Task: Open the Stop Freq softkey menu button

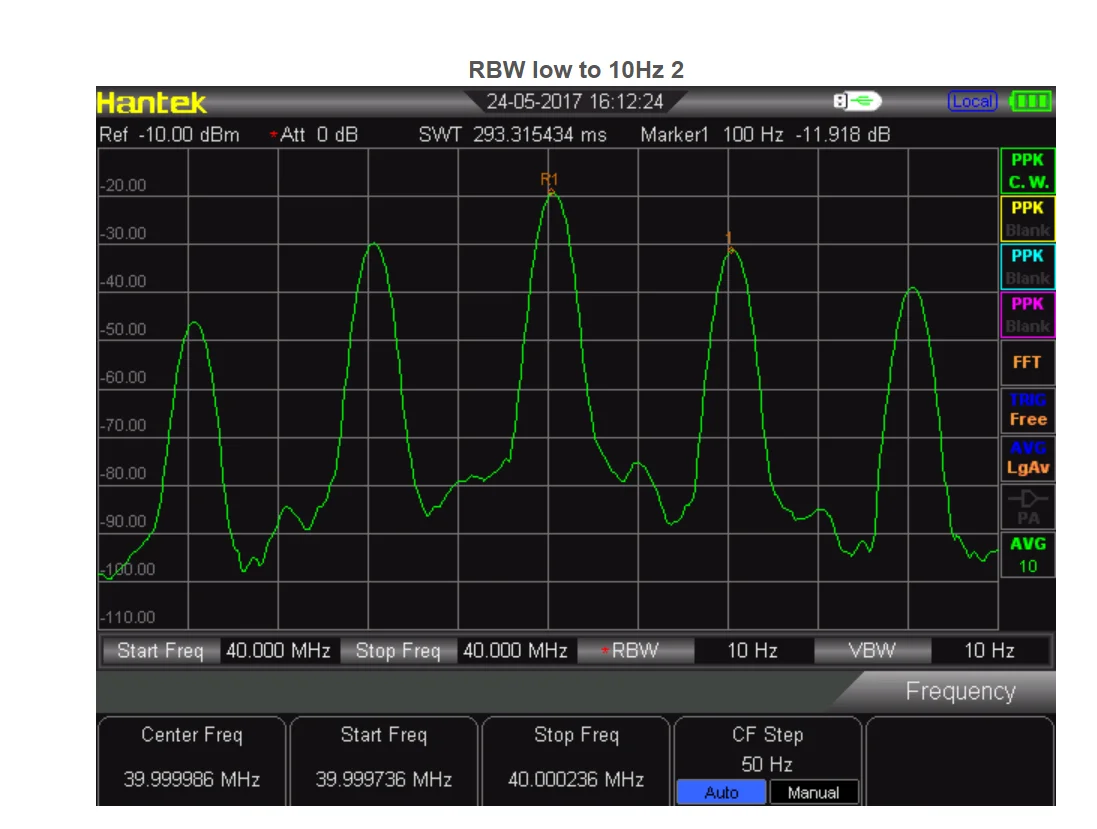Action: pos(576,760)
